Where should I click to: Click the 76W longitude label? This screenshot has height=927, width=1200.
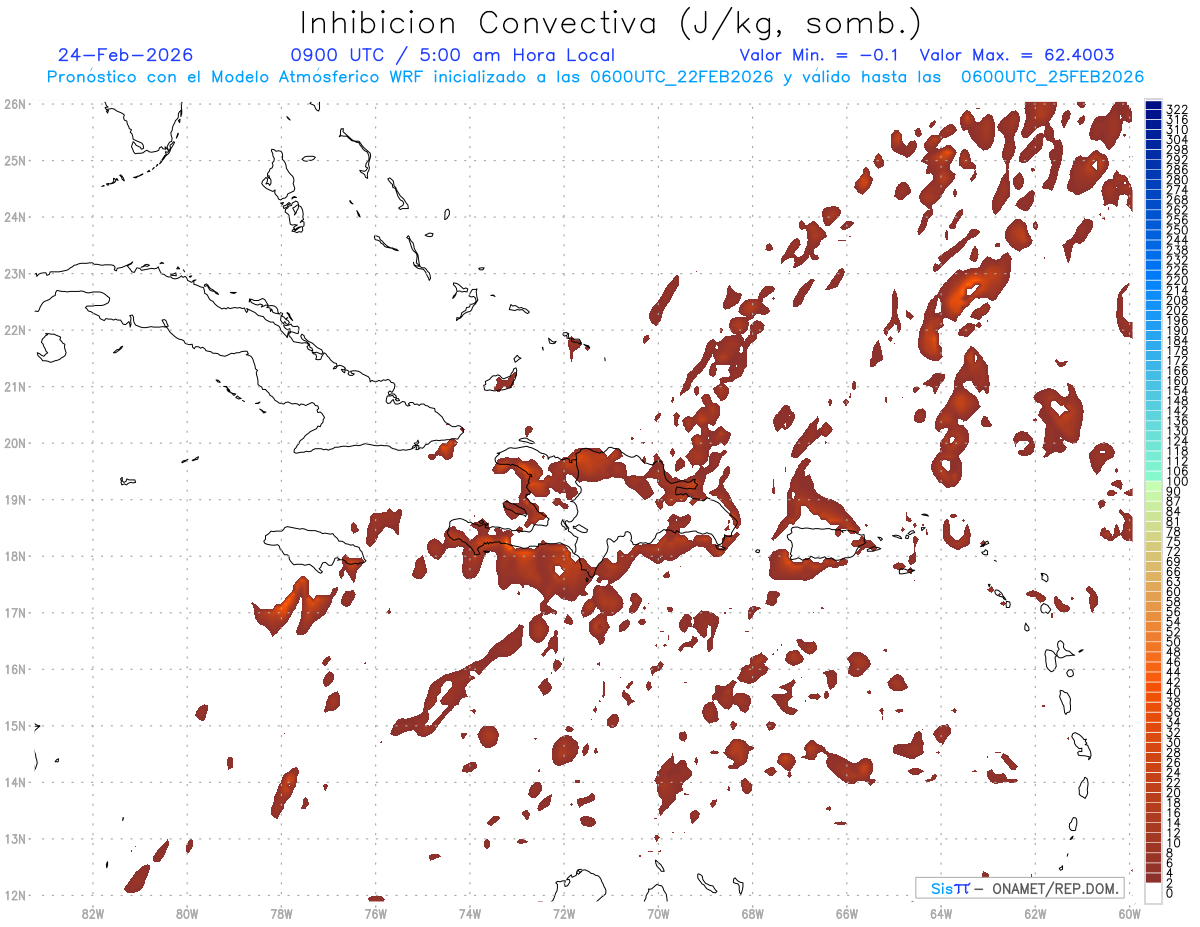click(x=375, y=913)
